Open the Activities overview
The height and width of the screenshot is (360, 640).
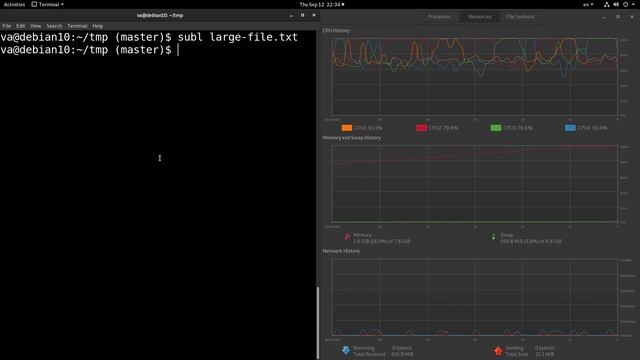point(14,4)
